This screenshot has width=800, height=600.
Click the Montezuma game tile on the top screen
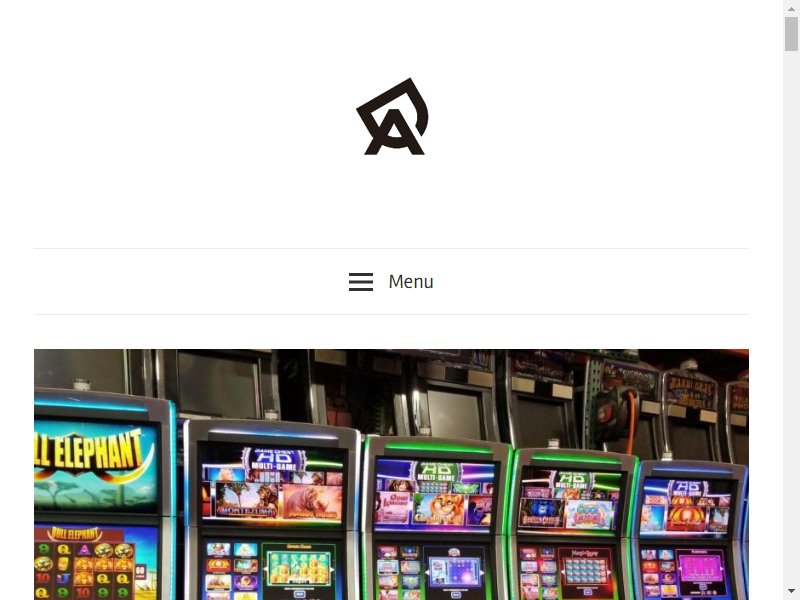click(x=247, y=500)
